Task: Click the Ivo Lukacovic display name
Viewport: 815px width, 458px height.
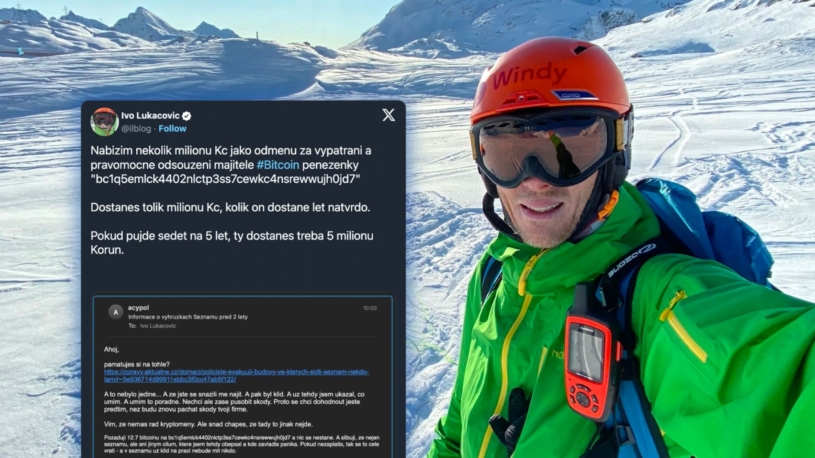Action: tap(150, 116)
